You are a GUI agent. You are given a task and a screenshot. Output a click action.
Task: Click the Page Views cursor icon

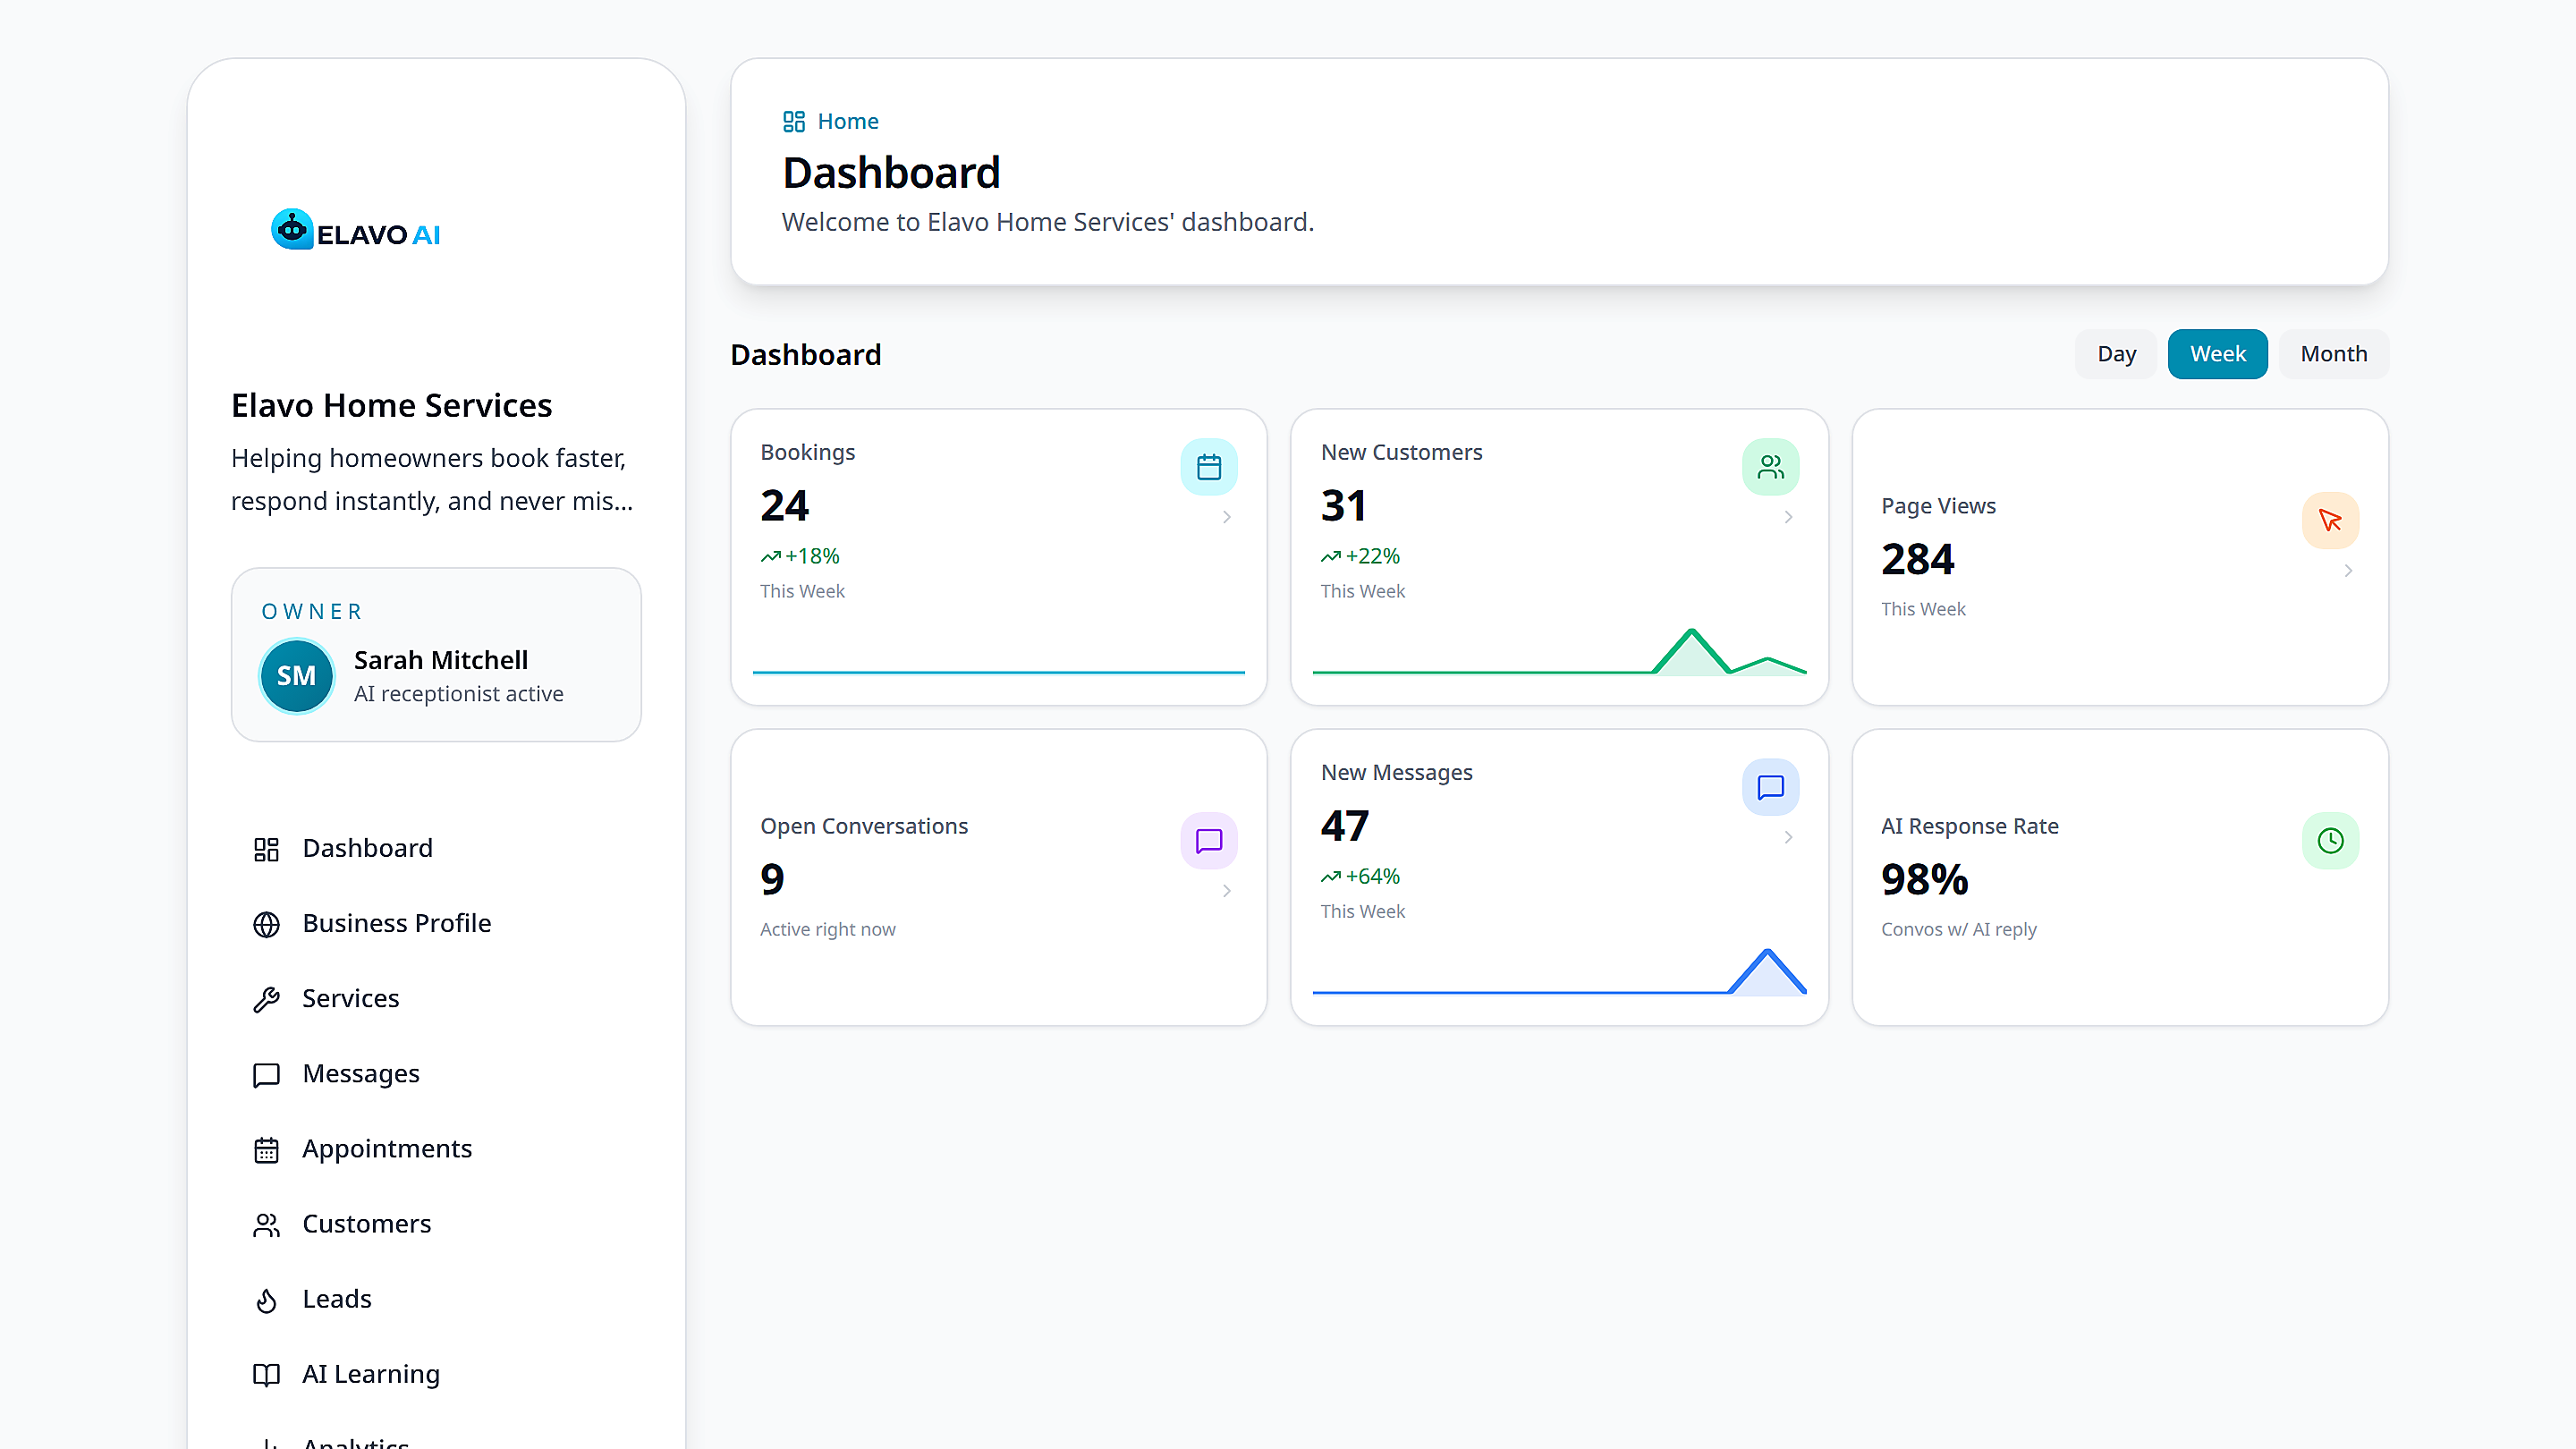coord(2330,520)
